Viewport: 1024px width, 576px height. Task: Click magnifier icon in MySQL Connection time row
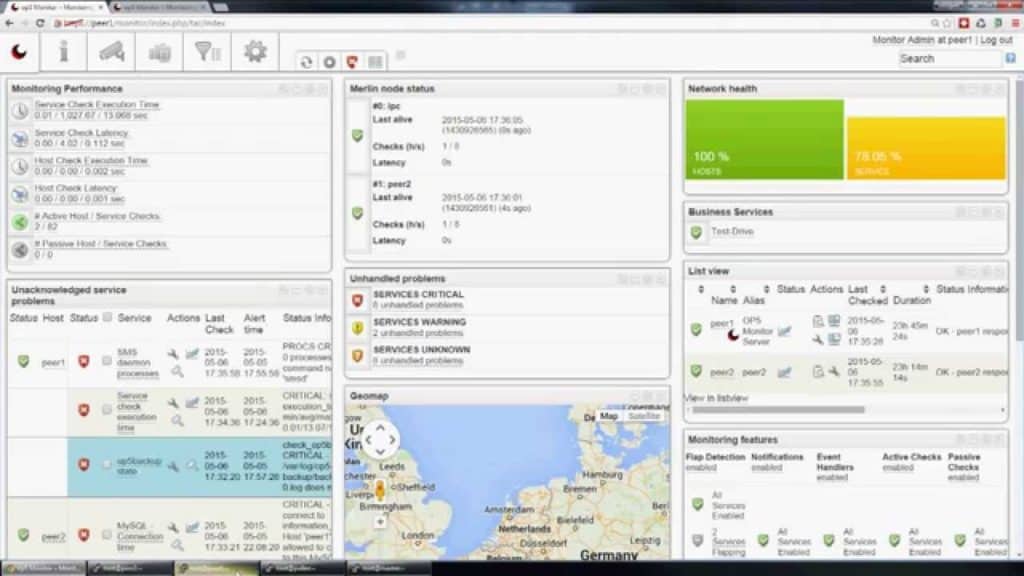(178, 545)
